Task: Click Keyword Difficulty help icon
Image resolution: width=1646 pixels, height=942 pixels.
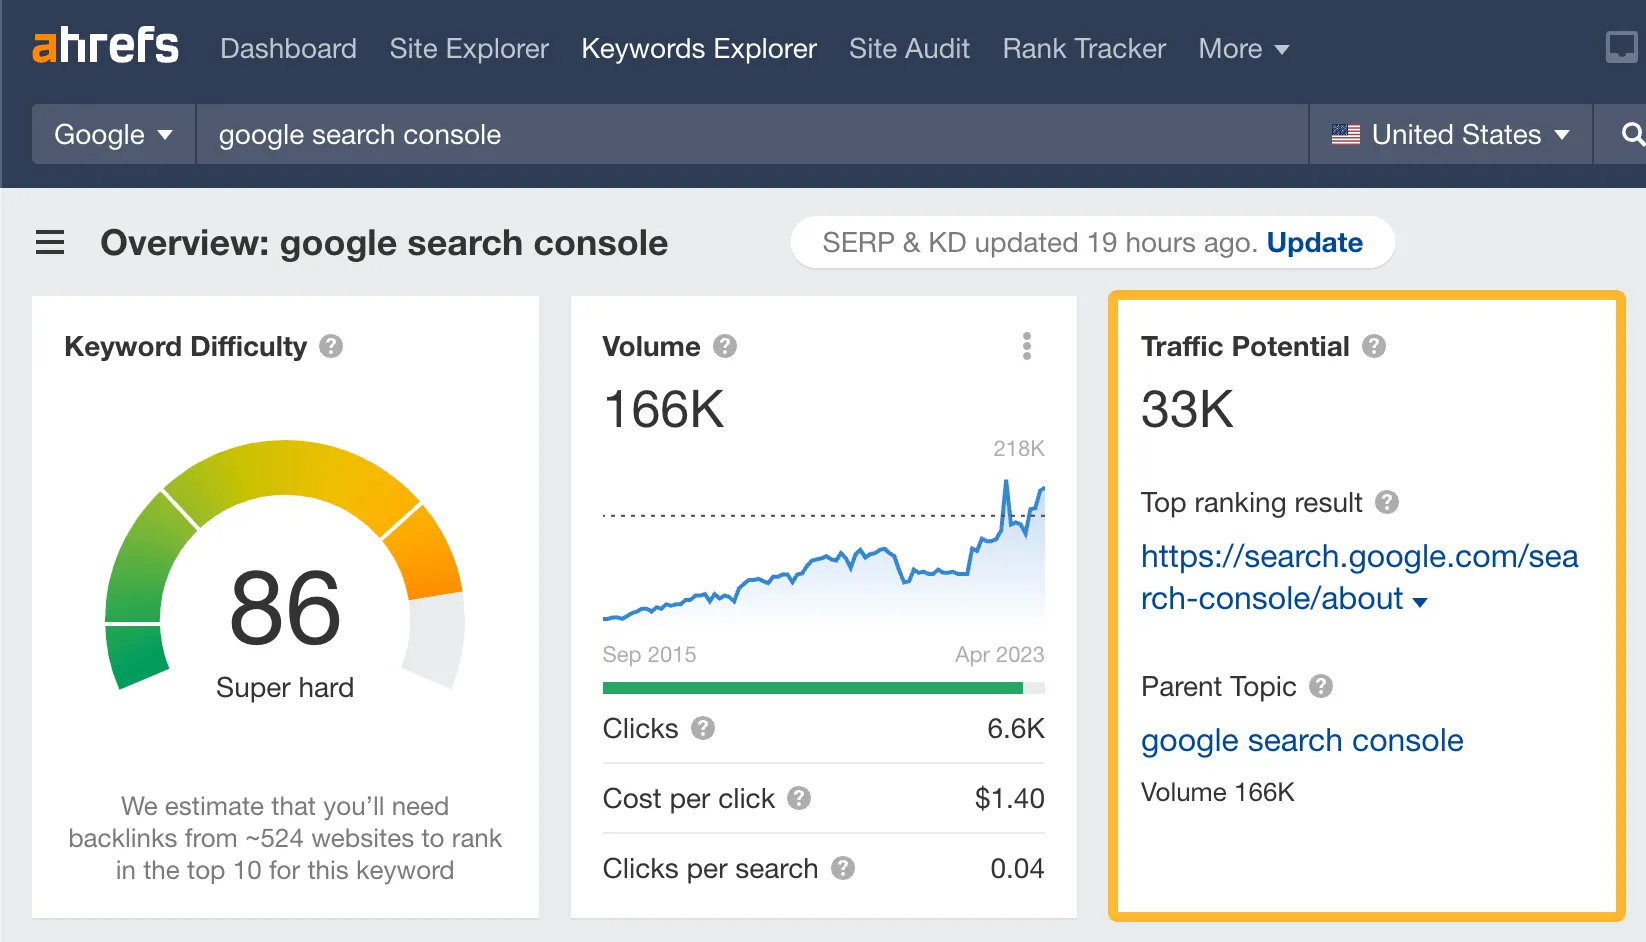Action: coord(331,346)
